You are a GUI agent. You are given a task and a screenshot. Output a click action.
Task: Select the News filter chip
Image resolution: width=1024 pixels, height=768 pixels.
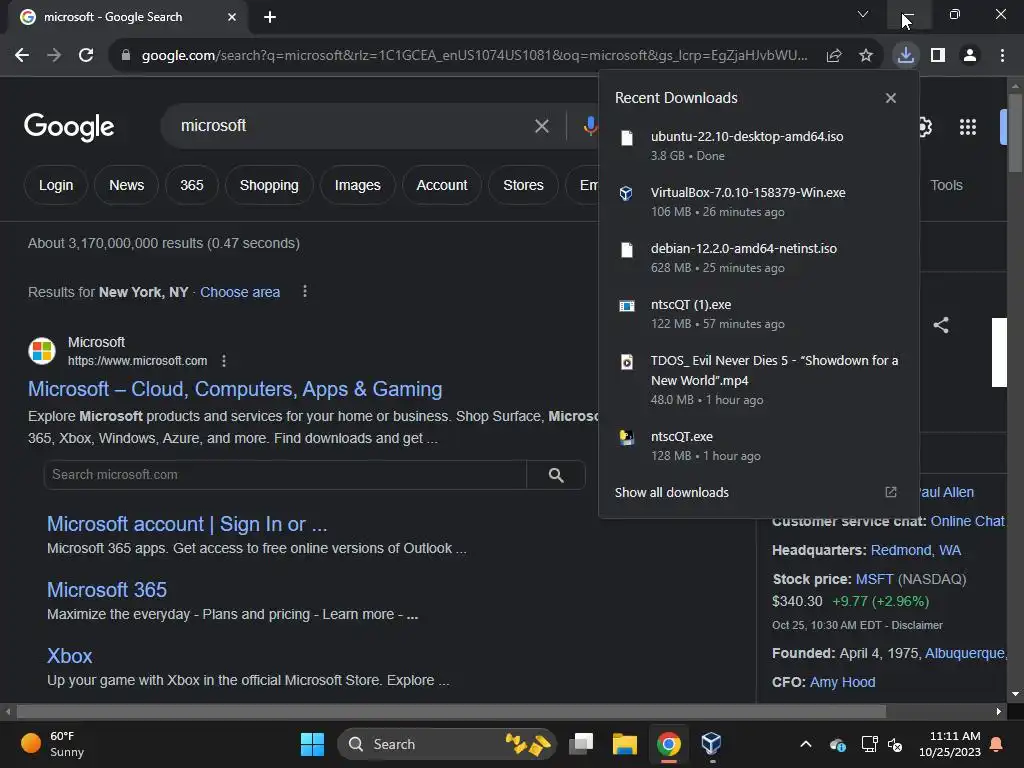point(127,185)
